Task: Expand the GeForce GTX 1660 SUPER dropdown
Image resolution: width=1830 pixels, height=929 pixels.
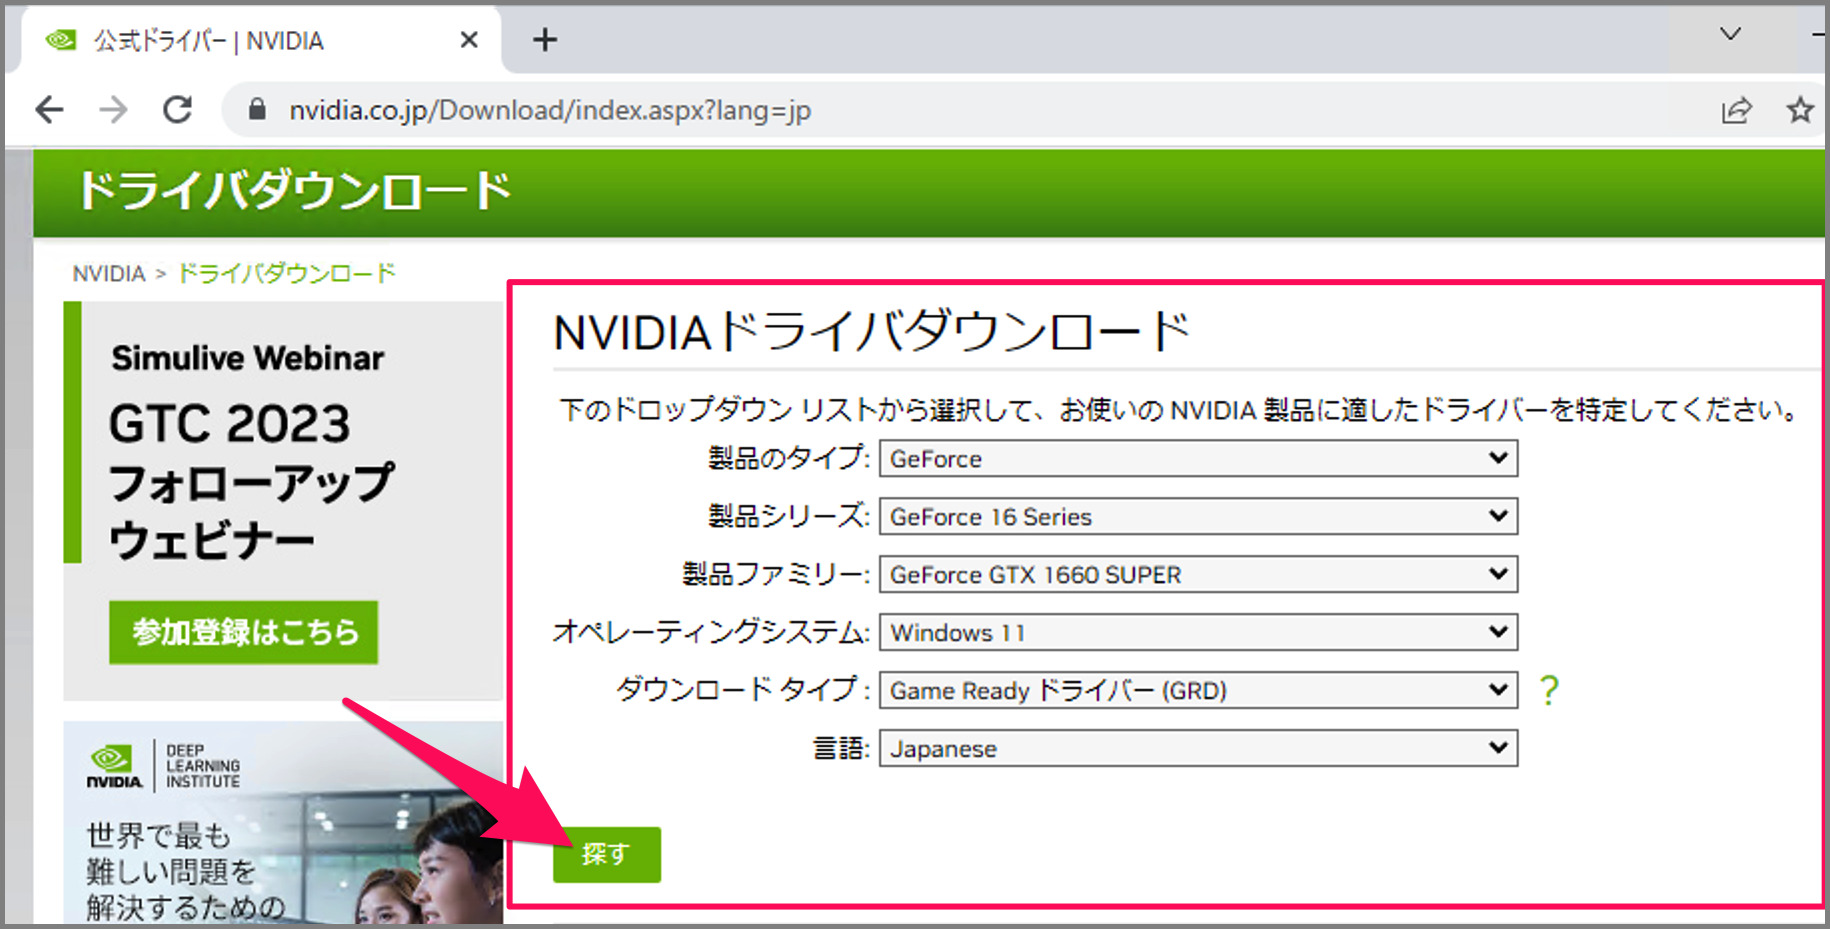Action: 1196,574
